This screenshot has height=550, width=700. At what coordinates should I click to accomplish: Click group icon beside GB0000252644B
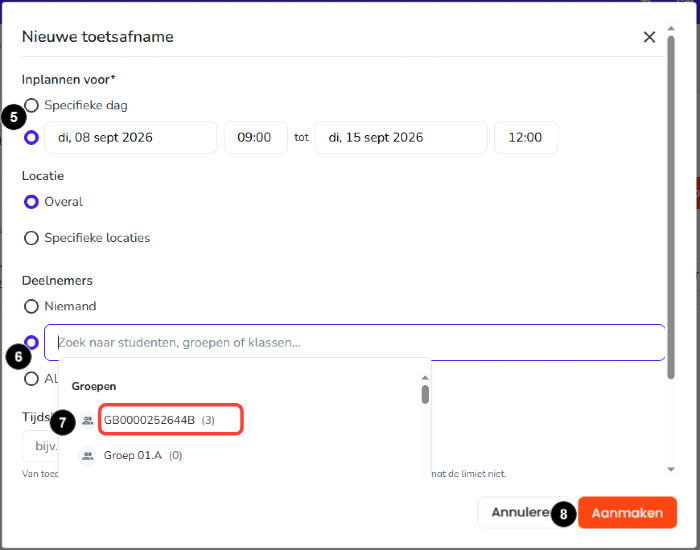pyautogui.click(x=88, y=420)
